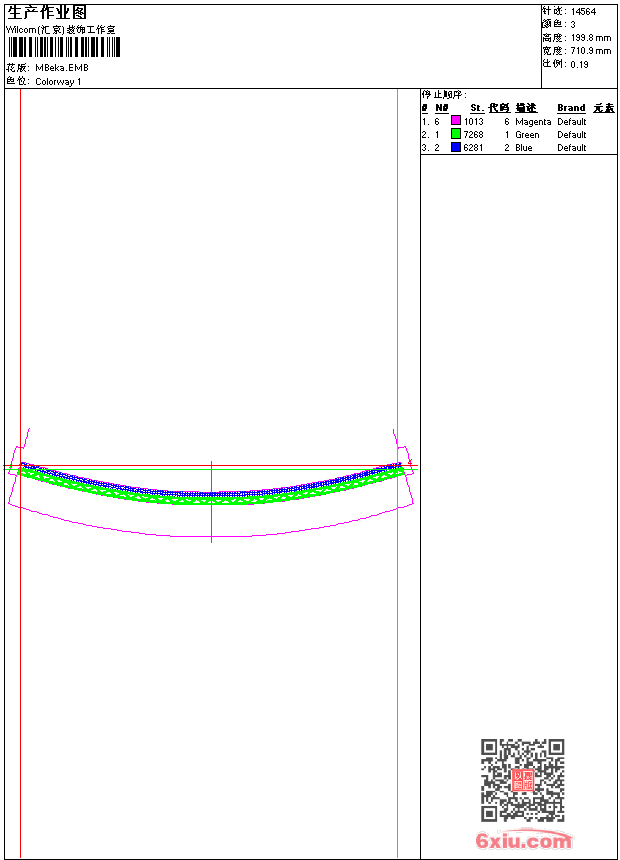Click 'Default' brand in the Magenta row
Screen dimensions: 620x860
[x=572, y=122]
